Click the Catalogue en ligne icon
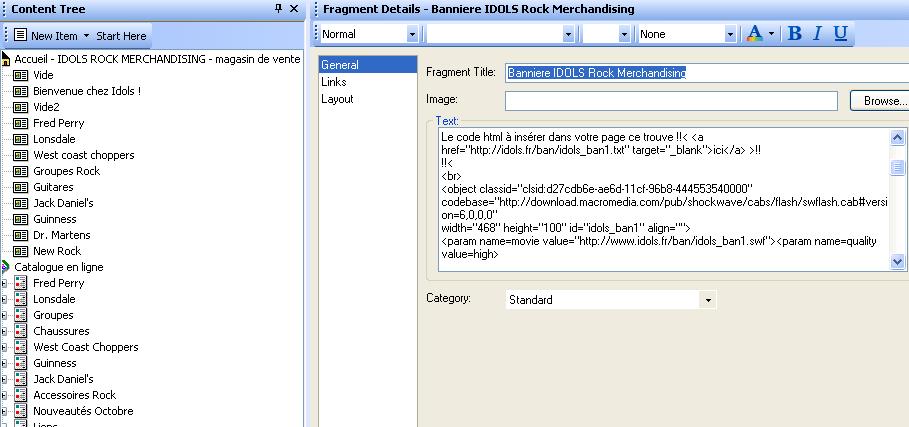This screenshot has height=427, width=909. click(x=6, y=267)
